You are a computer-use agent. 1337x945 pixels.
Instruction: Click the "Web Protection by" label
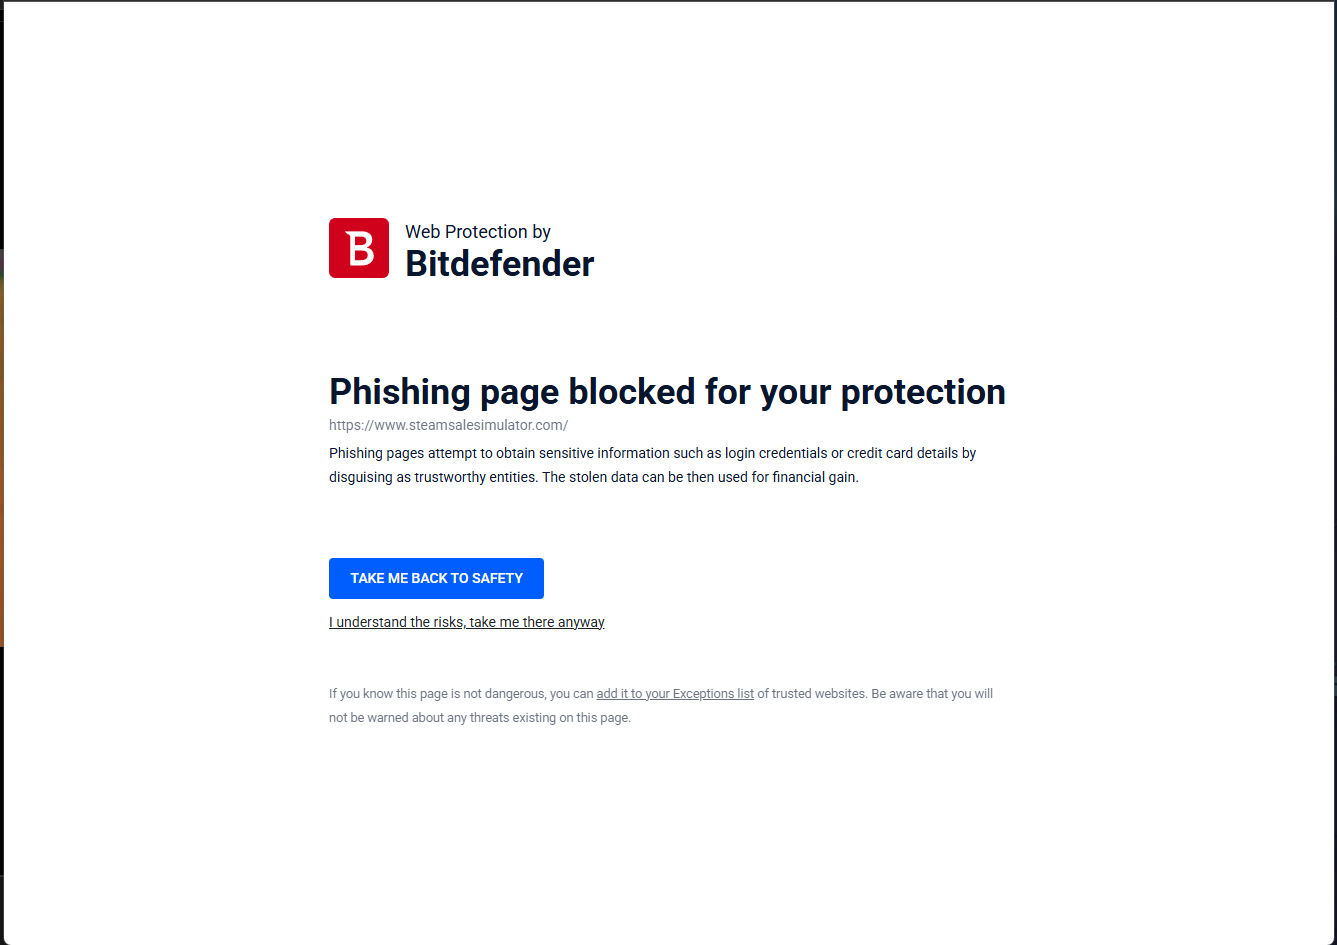coord(478,232)
